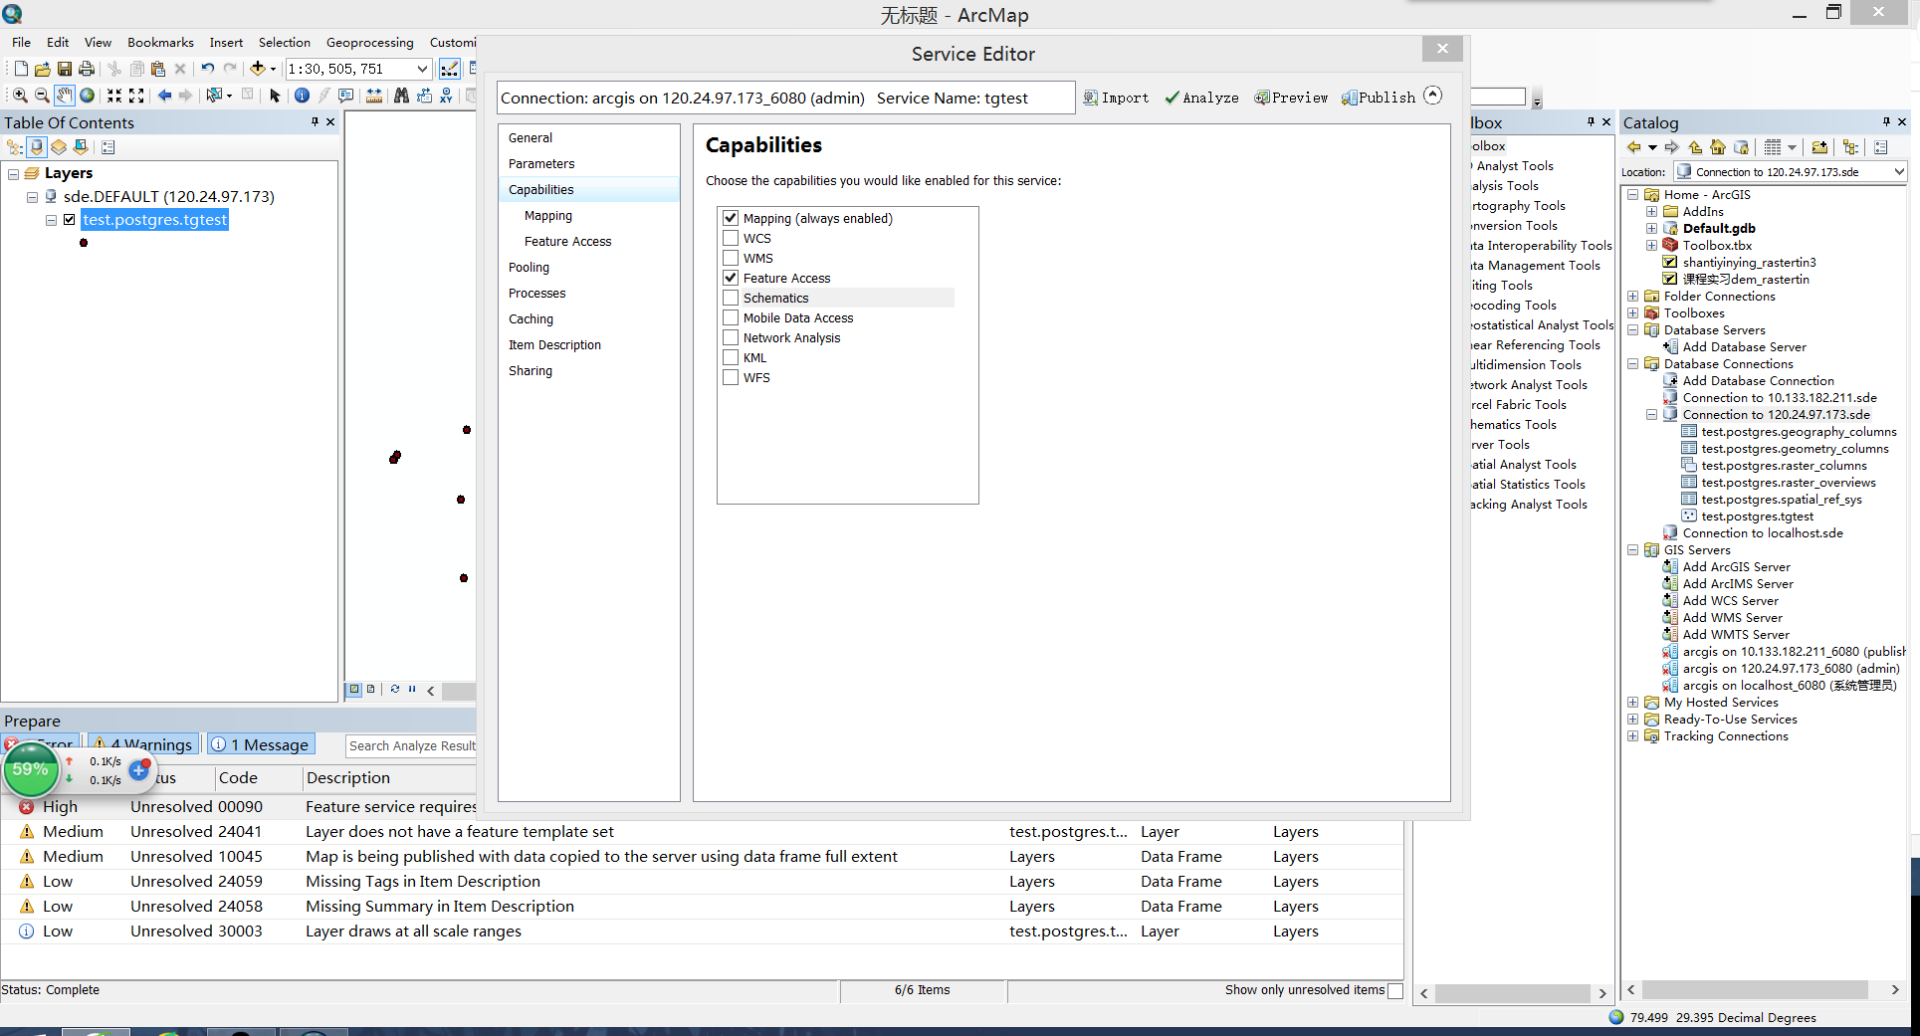Check Show only unresolved items
1920x1036 pixels.
click(1396, 991)
